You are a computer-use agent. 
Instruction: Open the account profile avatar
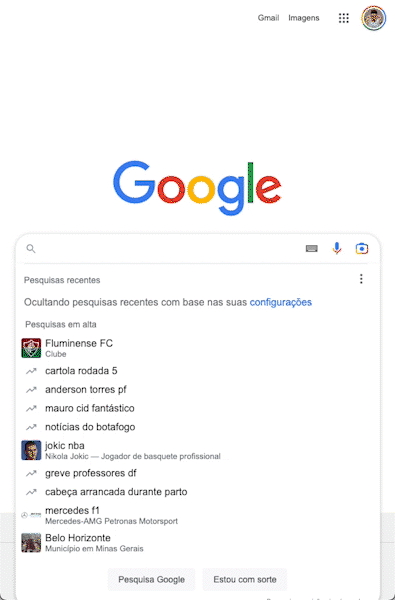click(x=374, y=18)
